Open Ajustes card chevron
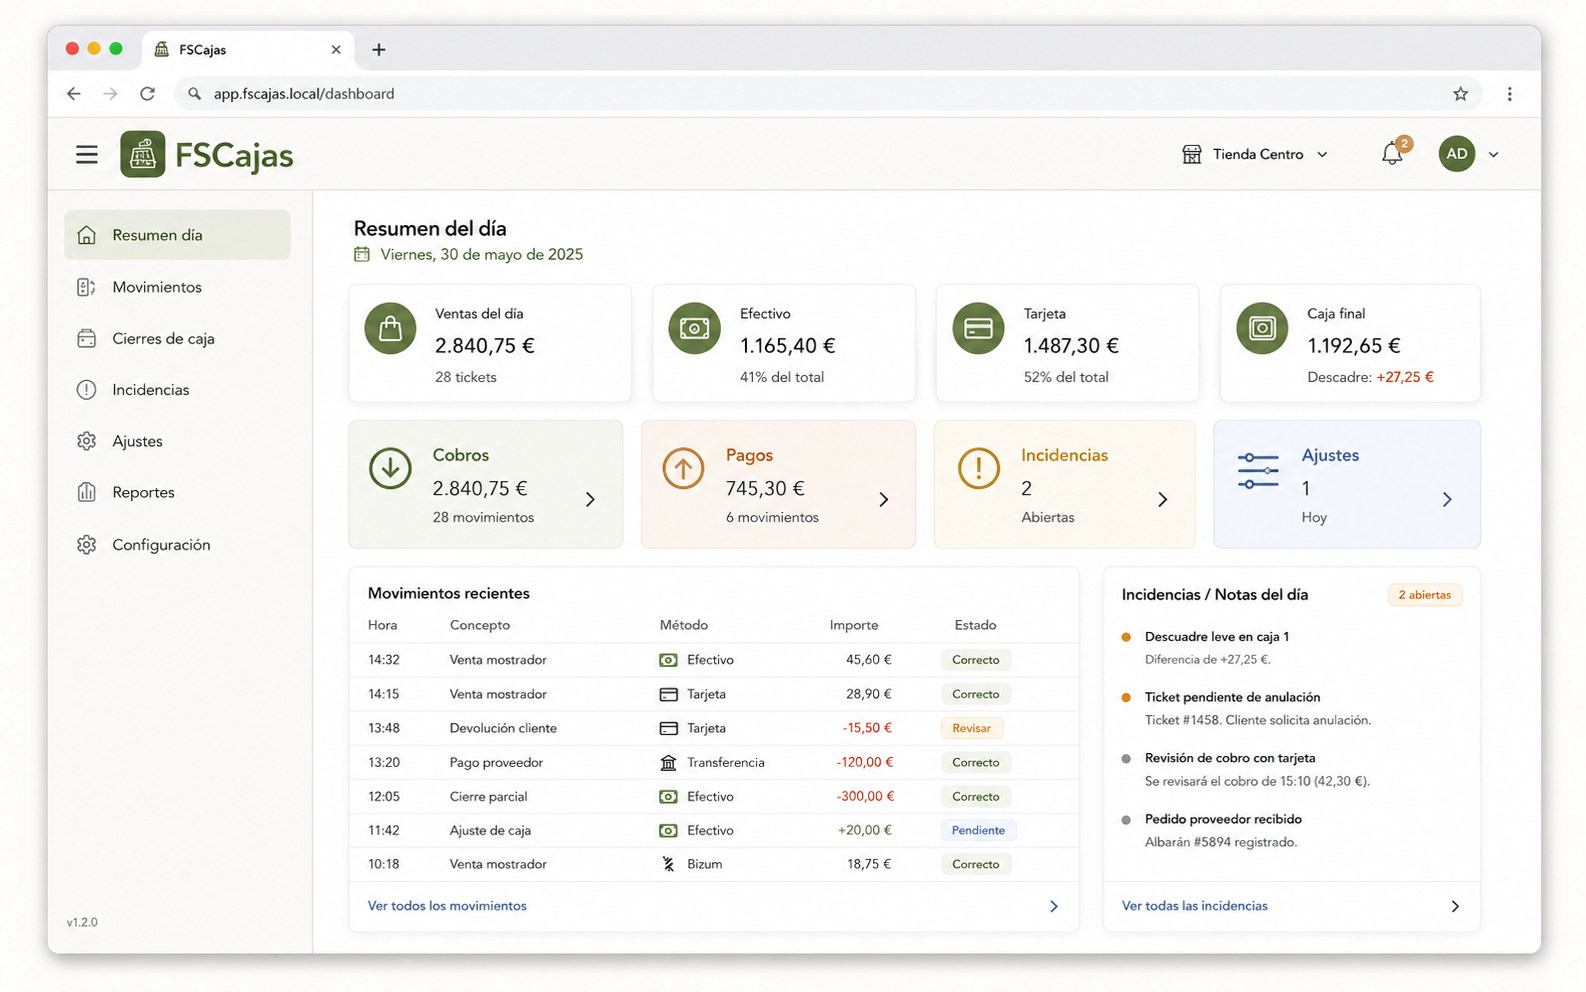Image resolution: width=1586 pixels, height=992 pixels. pos(1447,499)
